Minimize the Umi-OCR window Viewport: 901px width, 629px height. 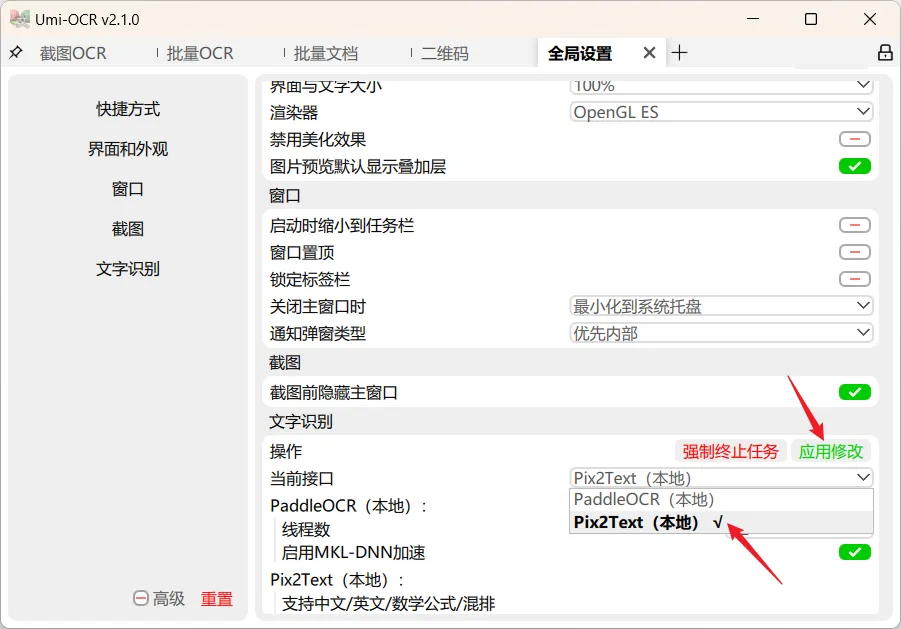[753, 19]
